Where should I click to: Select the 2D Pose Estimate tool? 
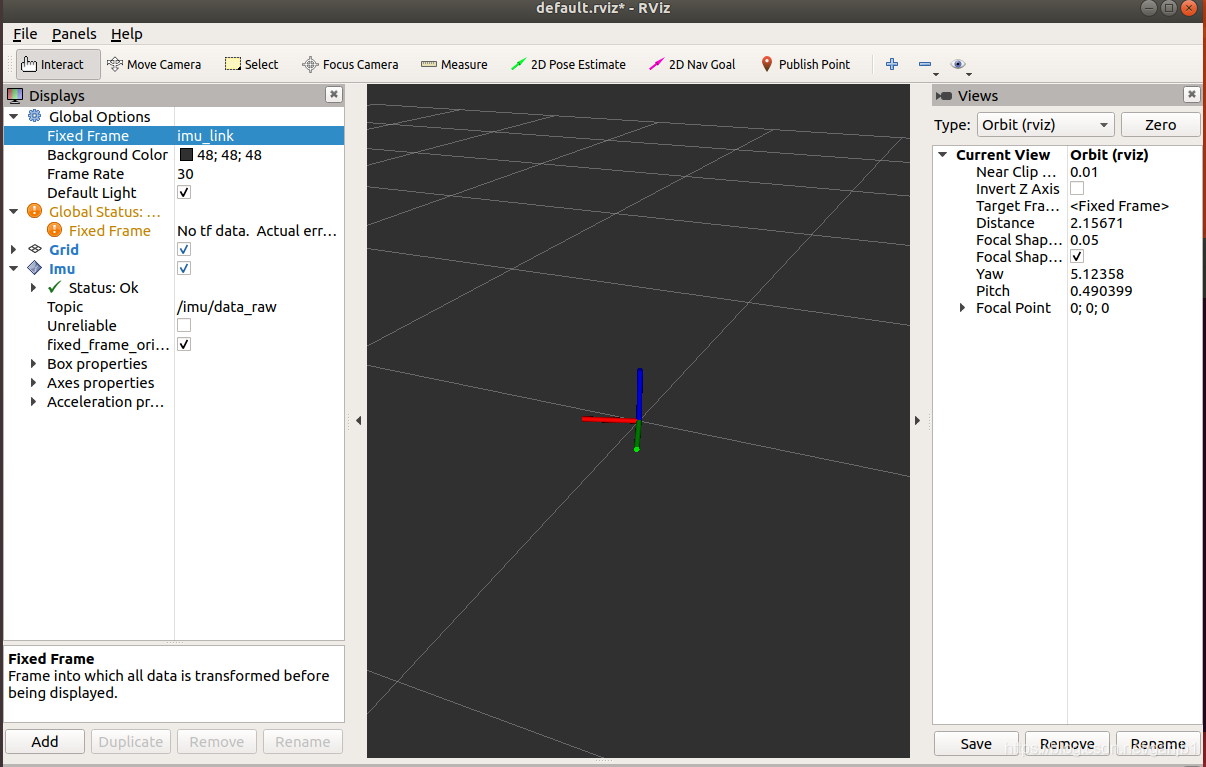(568, 64)
